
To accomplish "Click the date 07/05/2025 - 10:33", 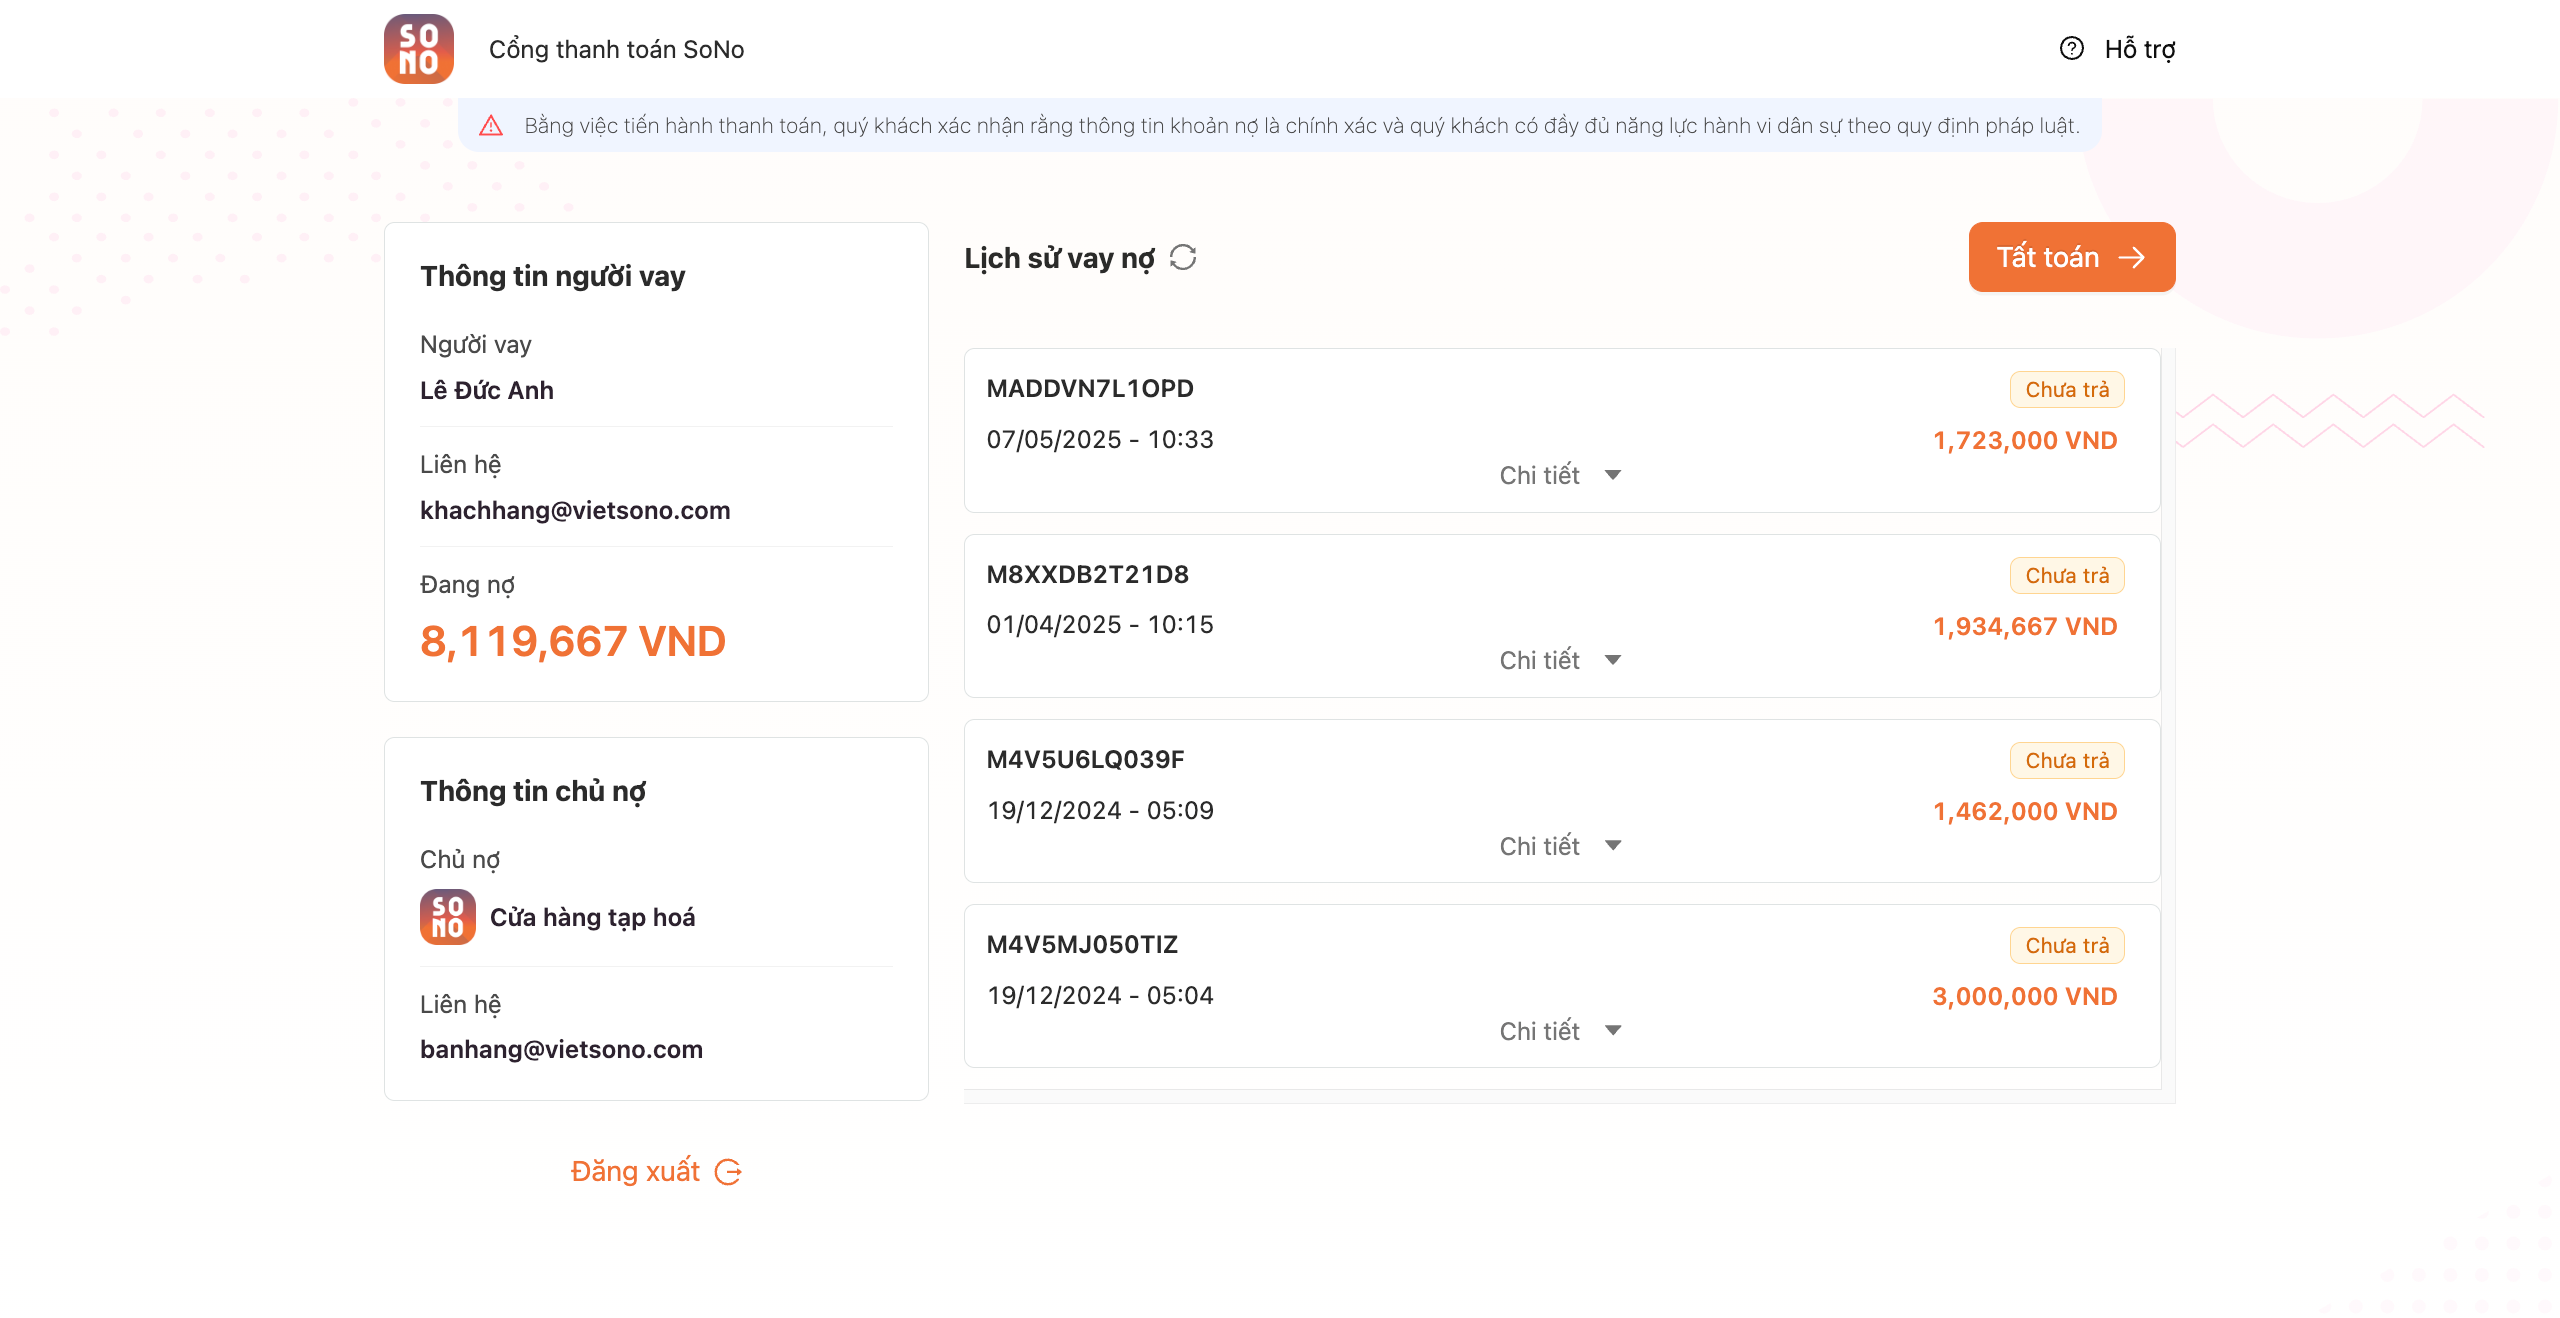I will tap(1100, 439).
